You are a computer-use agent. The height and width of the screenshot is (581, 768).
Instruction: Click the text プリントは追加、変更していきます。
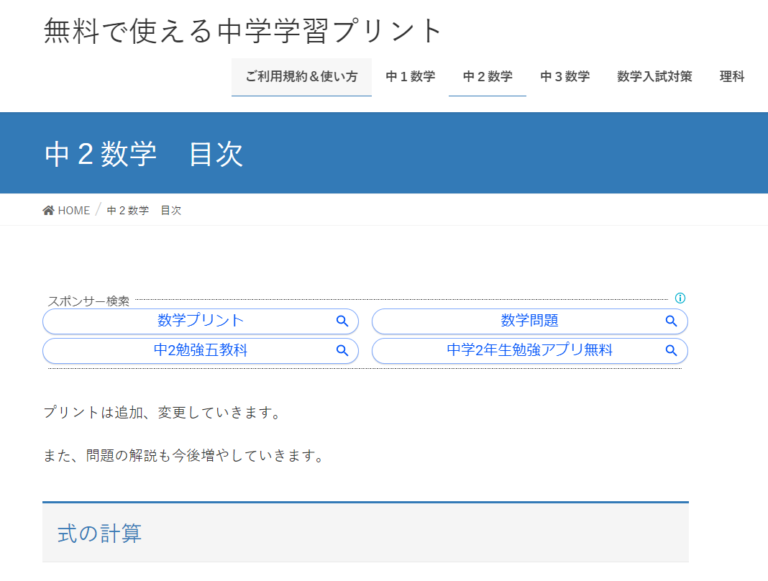click(163, 412)
